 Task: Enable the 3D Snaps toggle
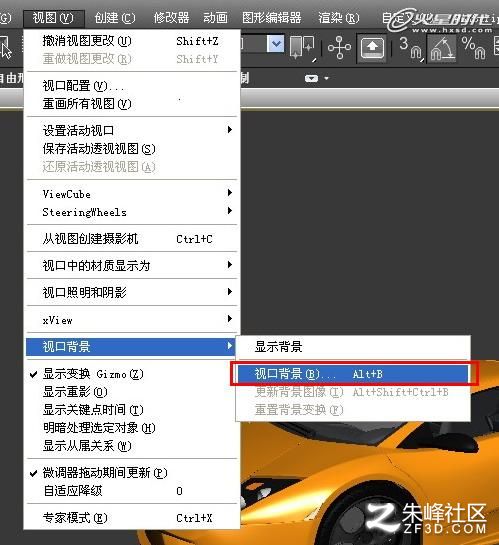(x=411, y=48)
